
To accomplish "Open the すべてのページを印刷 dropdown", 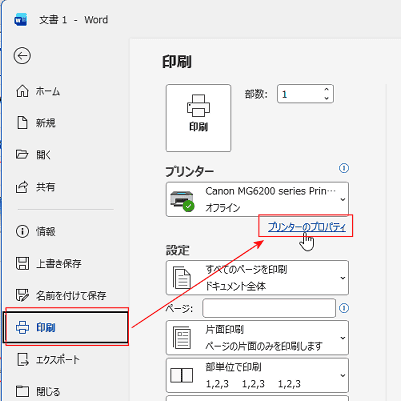I will (x=257, y=278).
